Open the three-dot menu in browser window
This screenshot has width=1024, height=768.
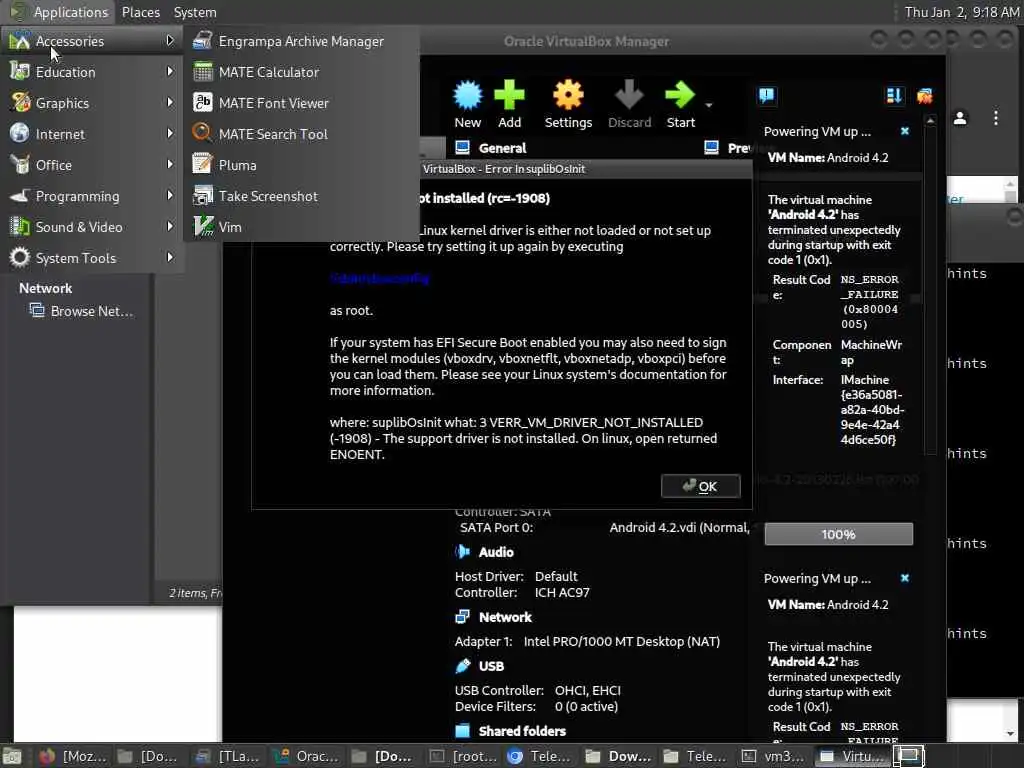tap(996, 118)
